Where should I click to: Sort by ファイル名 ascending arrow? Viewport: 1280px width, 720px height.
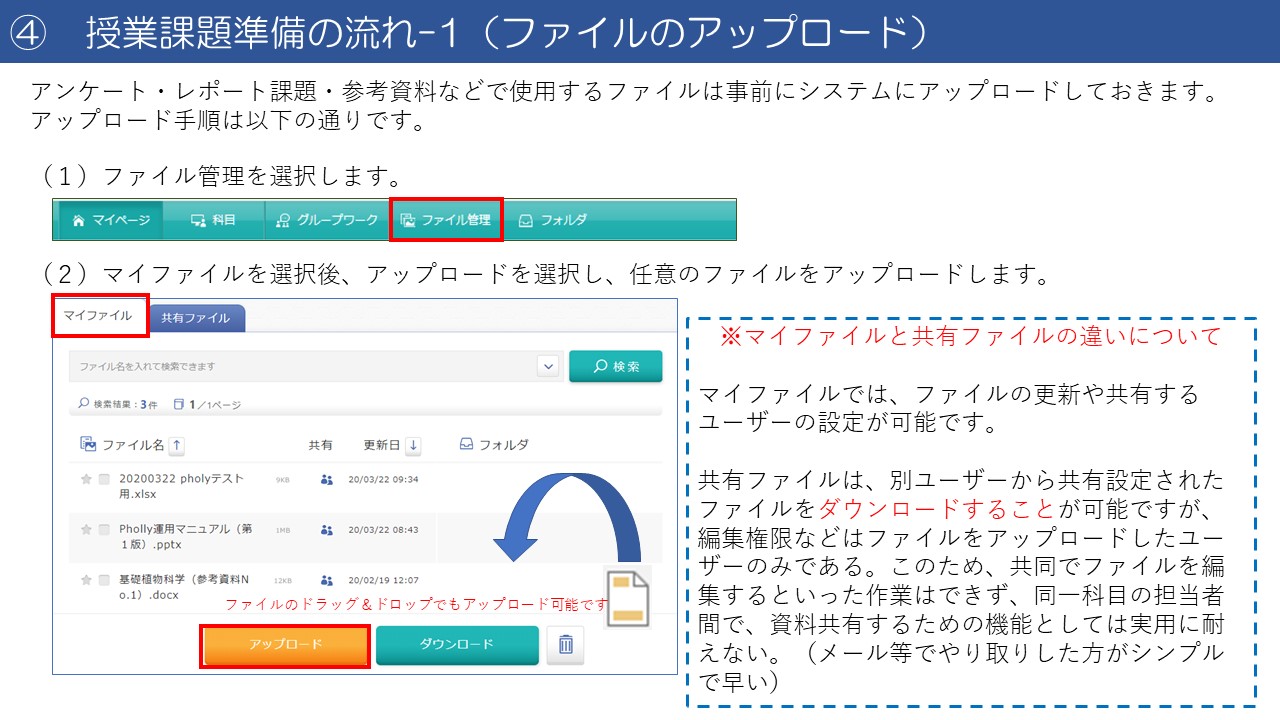(176, 445)
